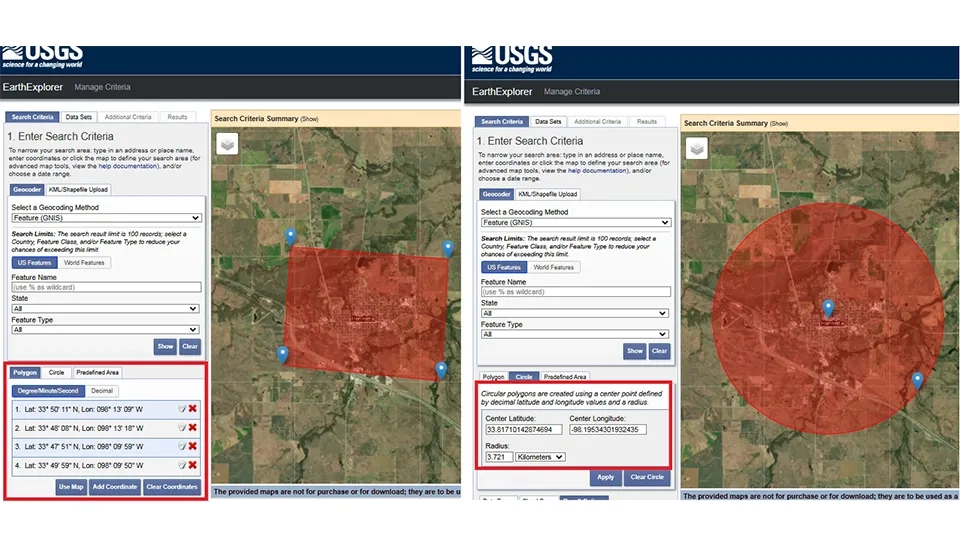Delete coordinate 3 with red X

click(193, 446)
